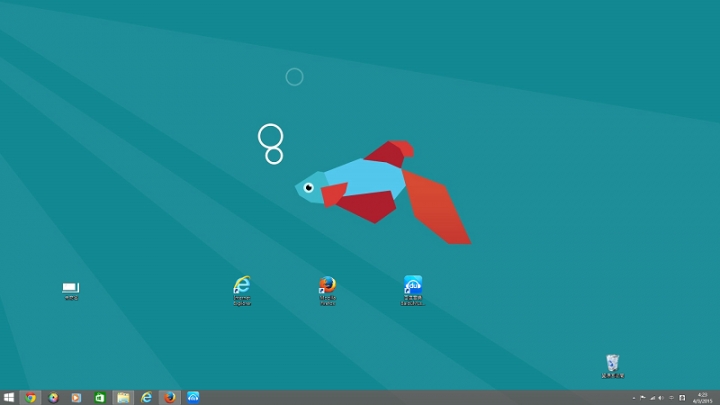Open File Explorer from the taskbar
Image resolution: width=720 pixels, height=405 pixels.
click(x=123, y=398)
